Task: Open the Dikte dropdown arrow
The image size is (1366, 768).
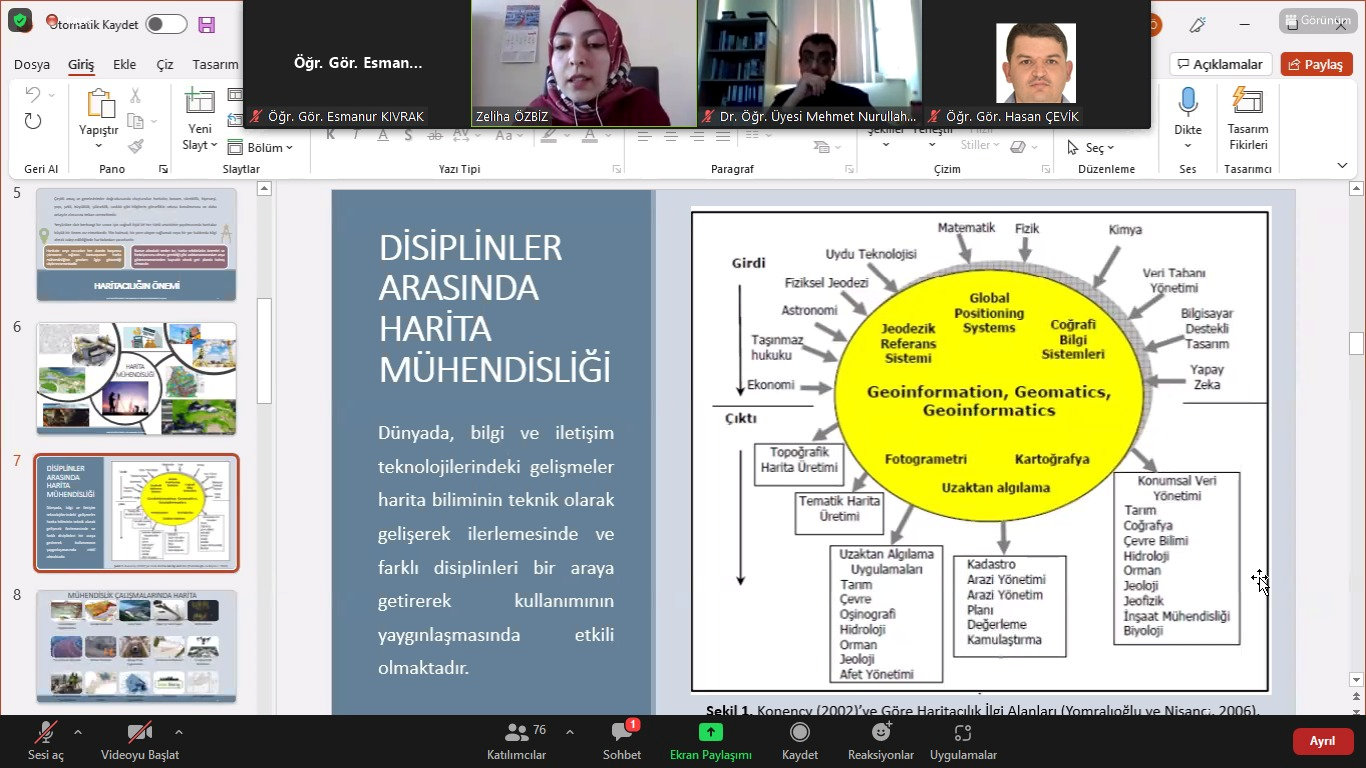Action: (x=1188, y=146)
